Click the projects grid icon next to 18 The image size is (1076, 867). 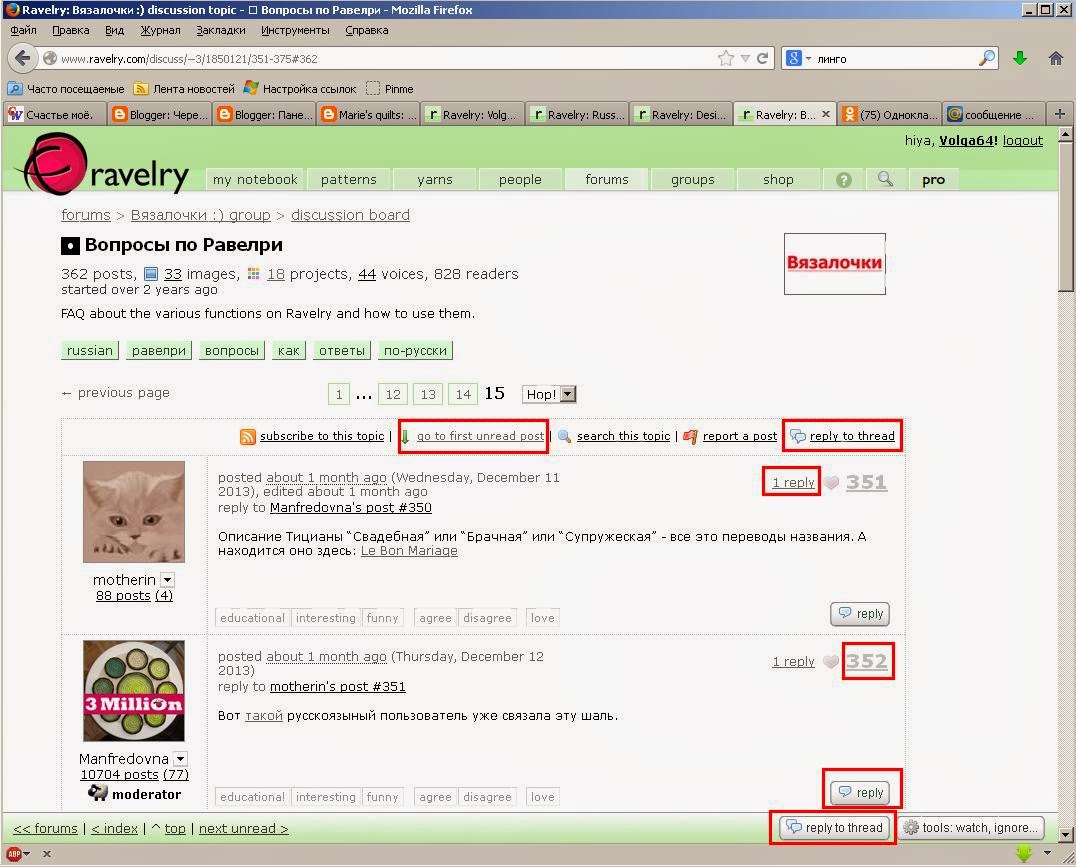coord(253,274)
